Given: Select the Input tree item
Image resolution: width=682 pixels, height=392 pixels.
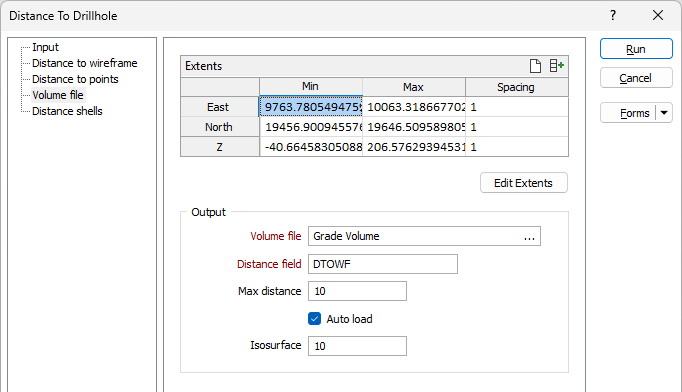Looking at the screenshot, I should tap(45, 47).
